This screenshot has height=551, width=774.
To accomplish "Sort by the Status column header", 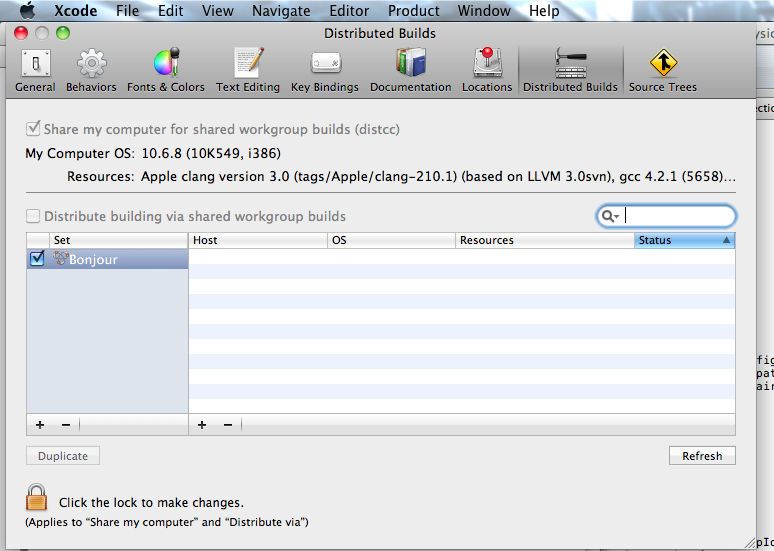I will click(x=685, y=240).
